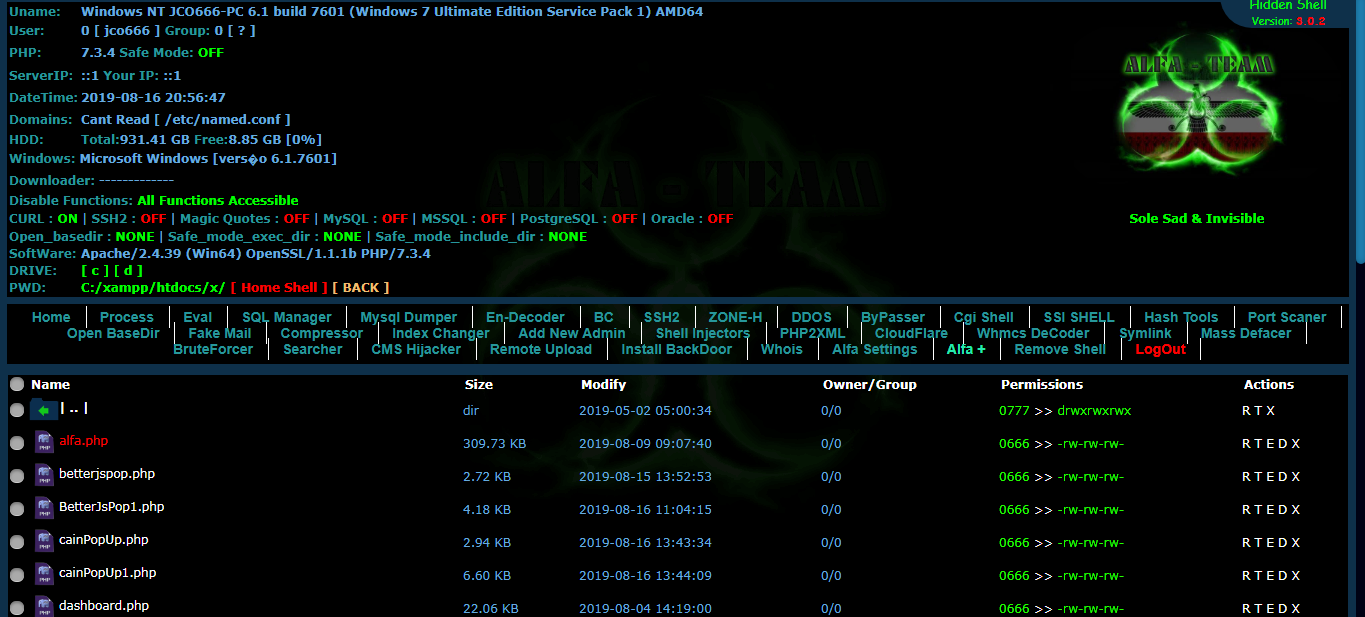Image resolution: width=1365 pixels, height=617 pixels.
Task: Click the X action for cainPopUp1.php
Action: 1296,575
